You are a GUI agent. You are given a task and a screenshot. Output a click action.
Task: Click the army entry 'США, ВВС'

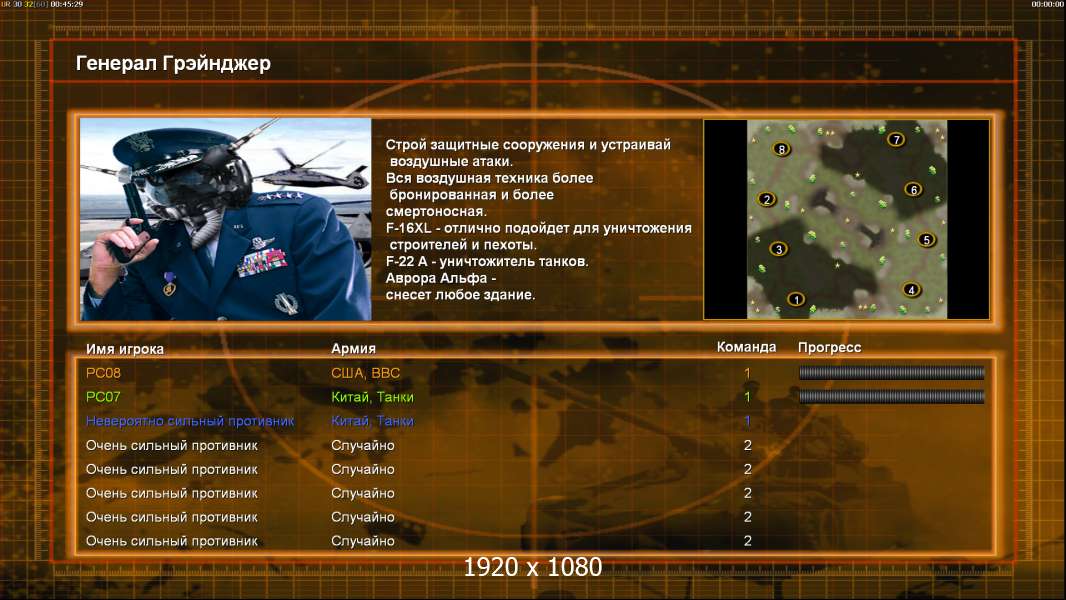(365, 373)
